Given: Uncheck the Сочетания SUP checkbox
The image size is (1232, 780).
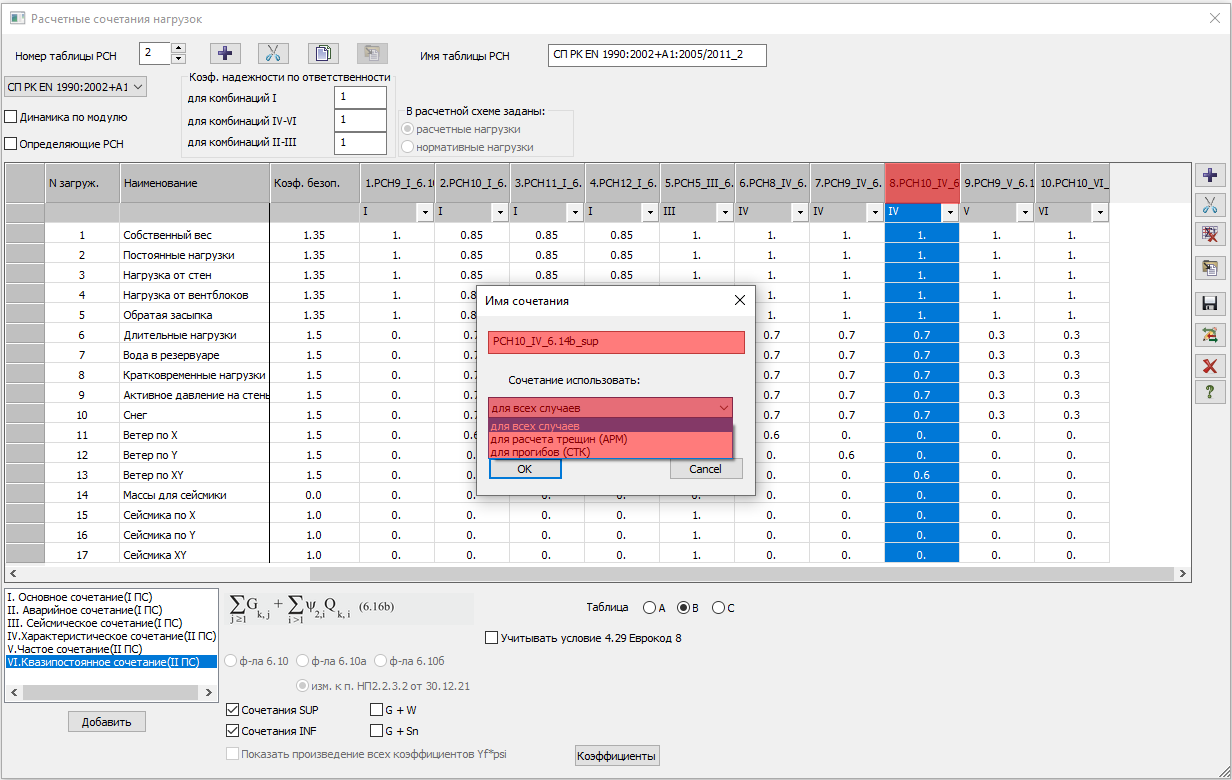Looking at the screenshot, I should [x=233, y=710].
